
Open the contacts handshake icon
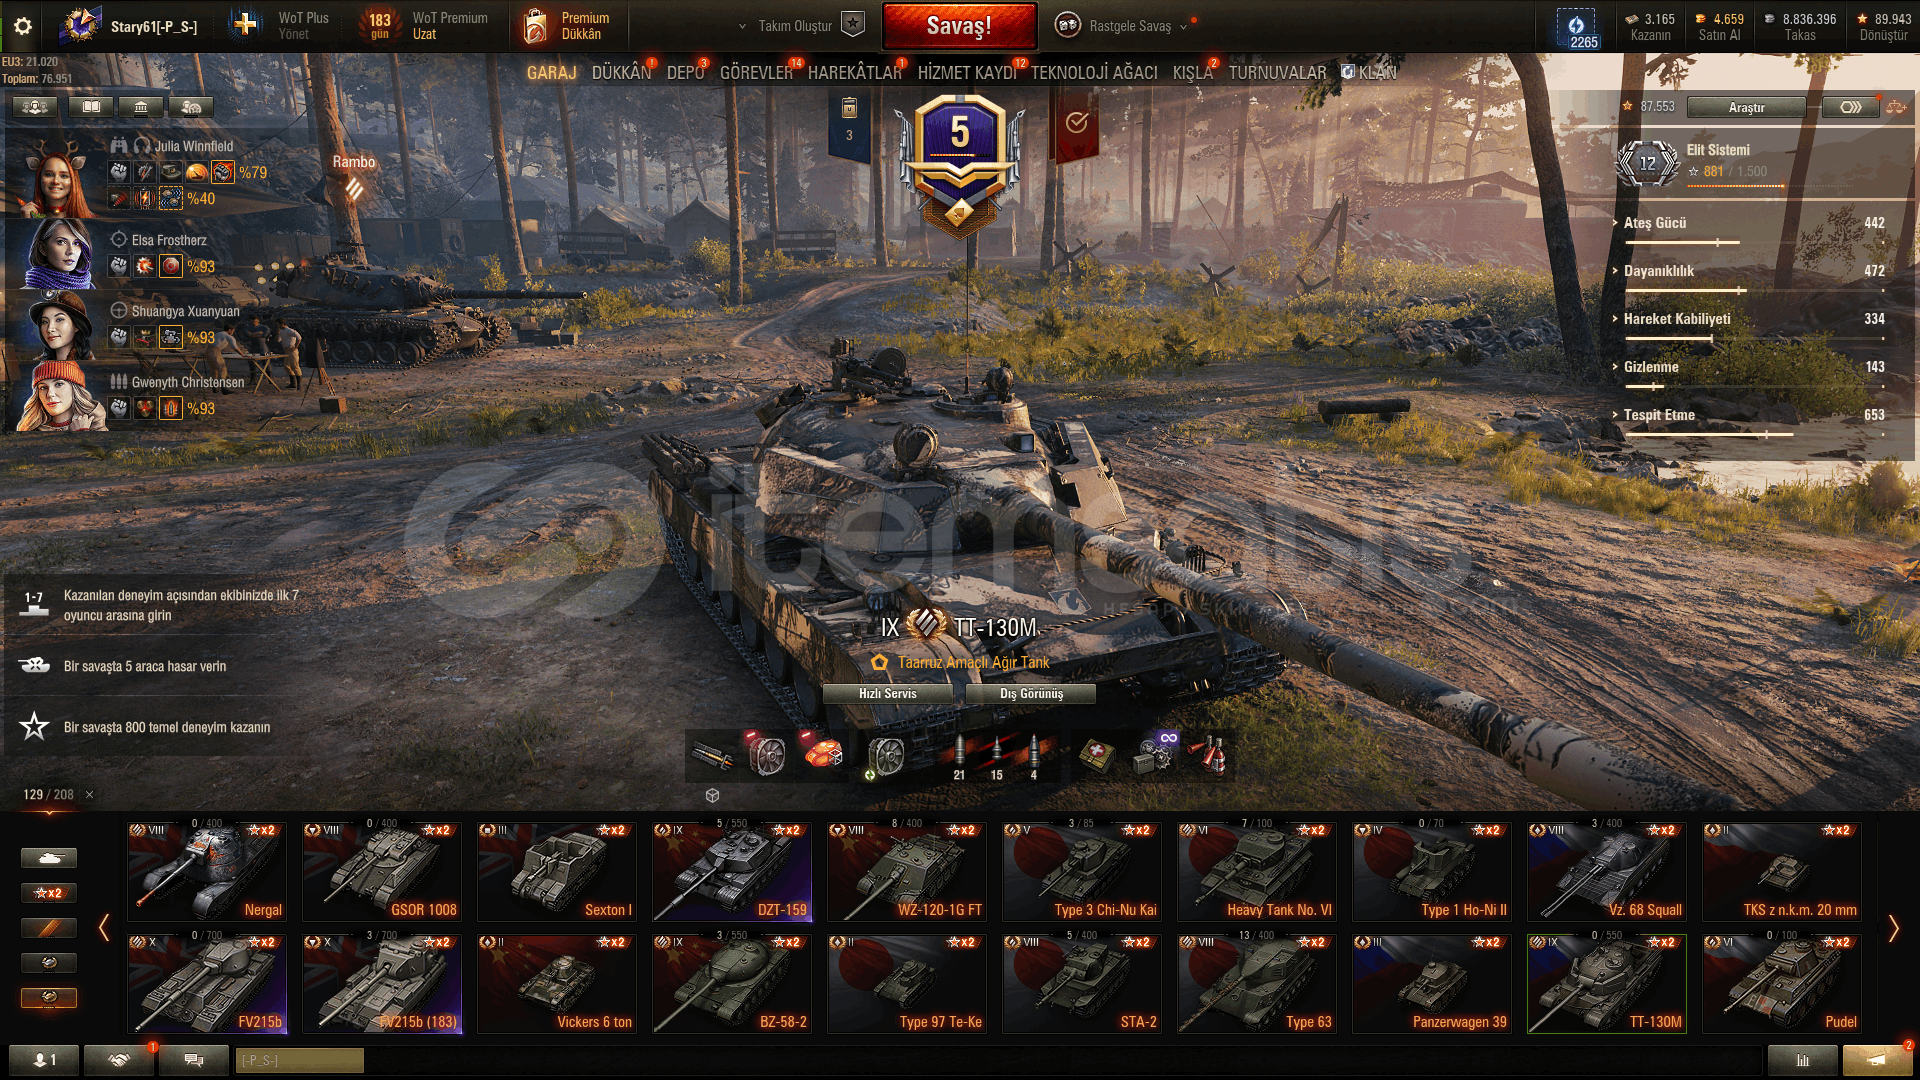[x=119, y=1059]
